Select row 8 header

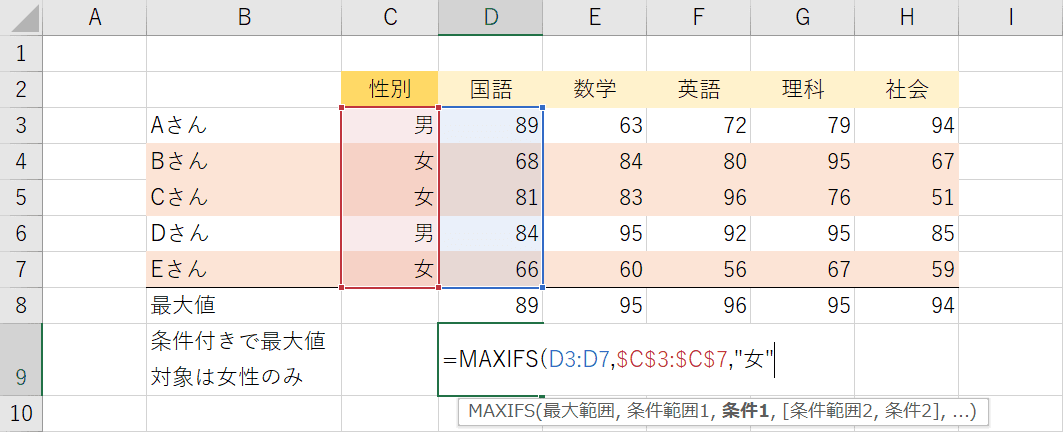(x=21, y=305)
